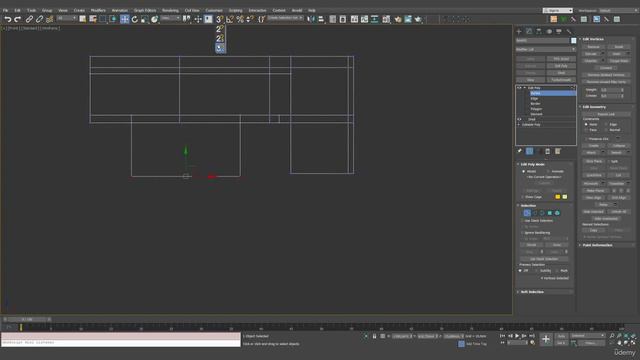Open Select by Name dialog icon
Image resolution: width=640 pixels, height=360 pixels.
(x=93, y=19)
